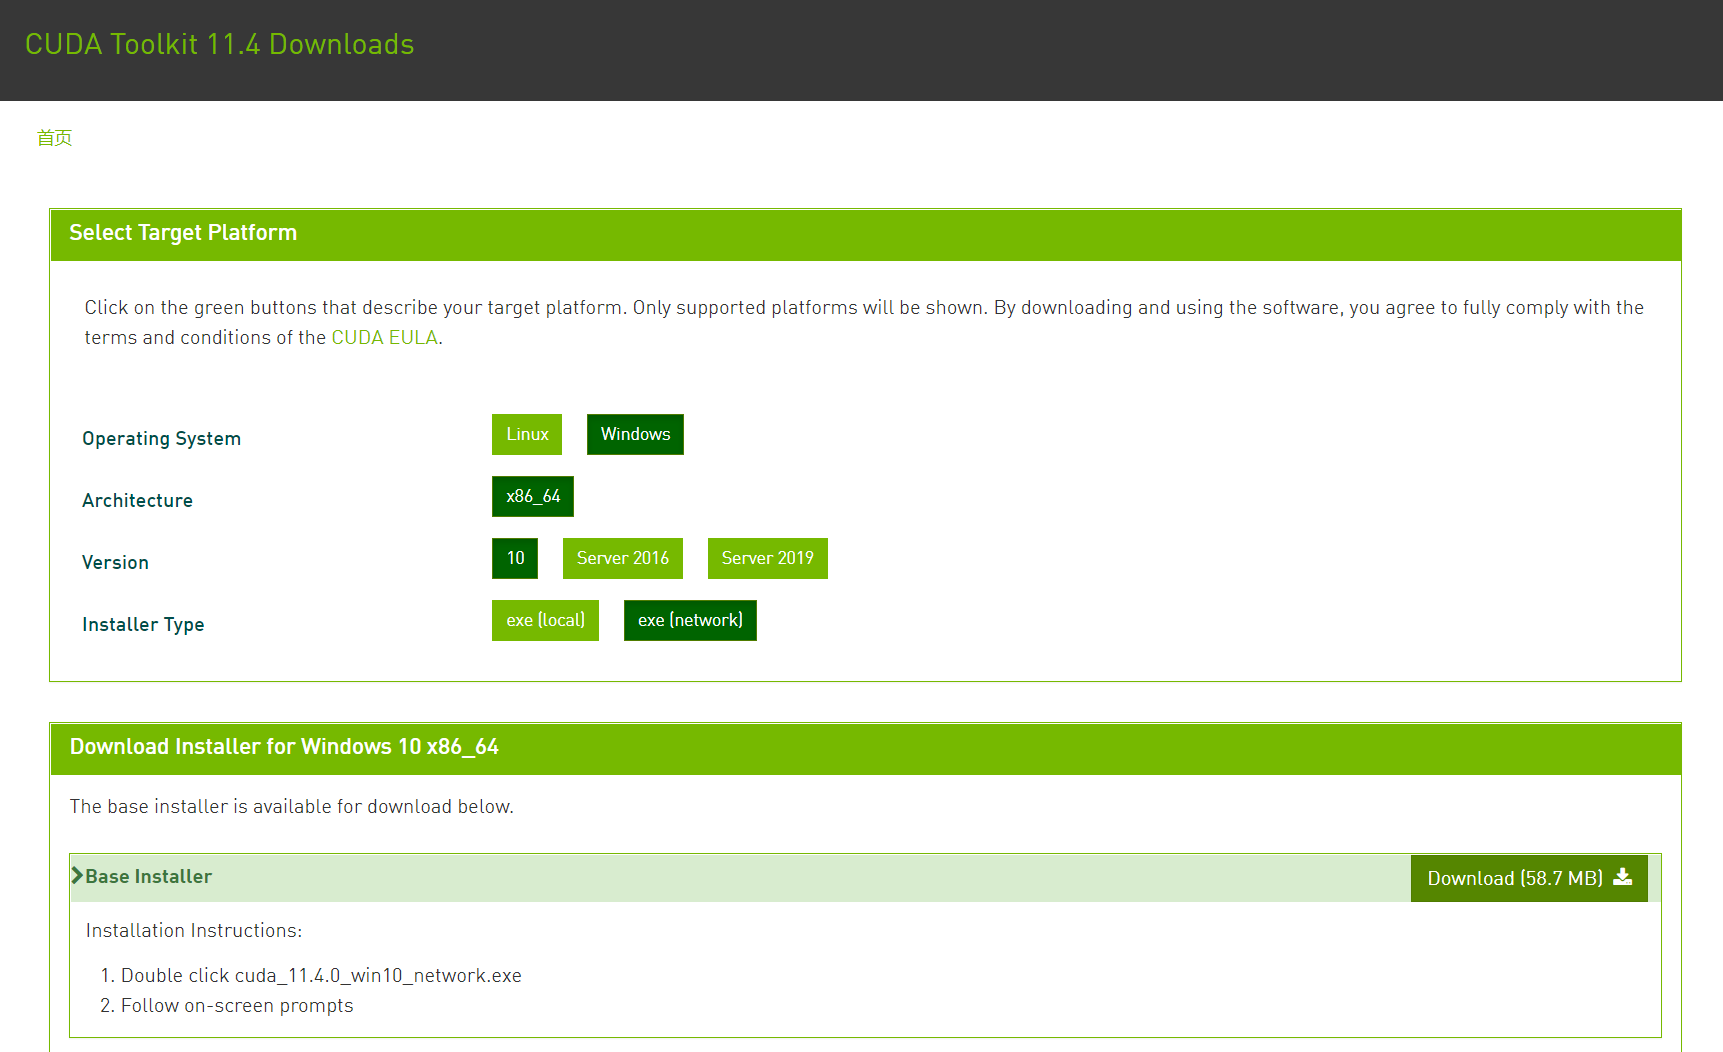The height and width of the screenshot is (1052, 1723).
Task: Pick the Server 2019 version
Action: (x=768, y=558)
